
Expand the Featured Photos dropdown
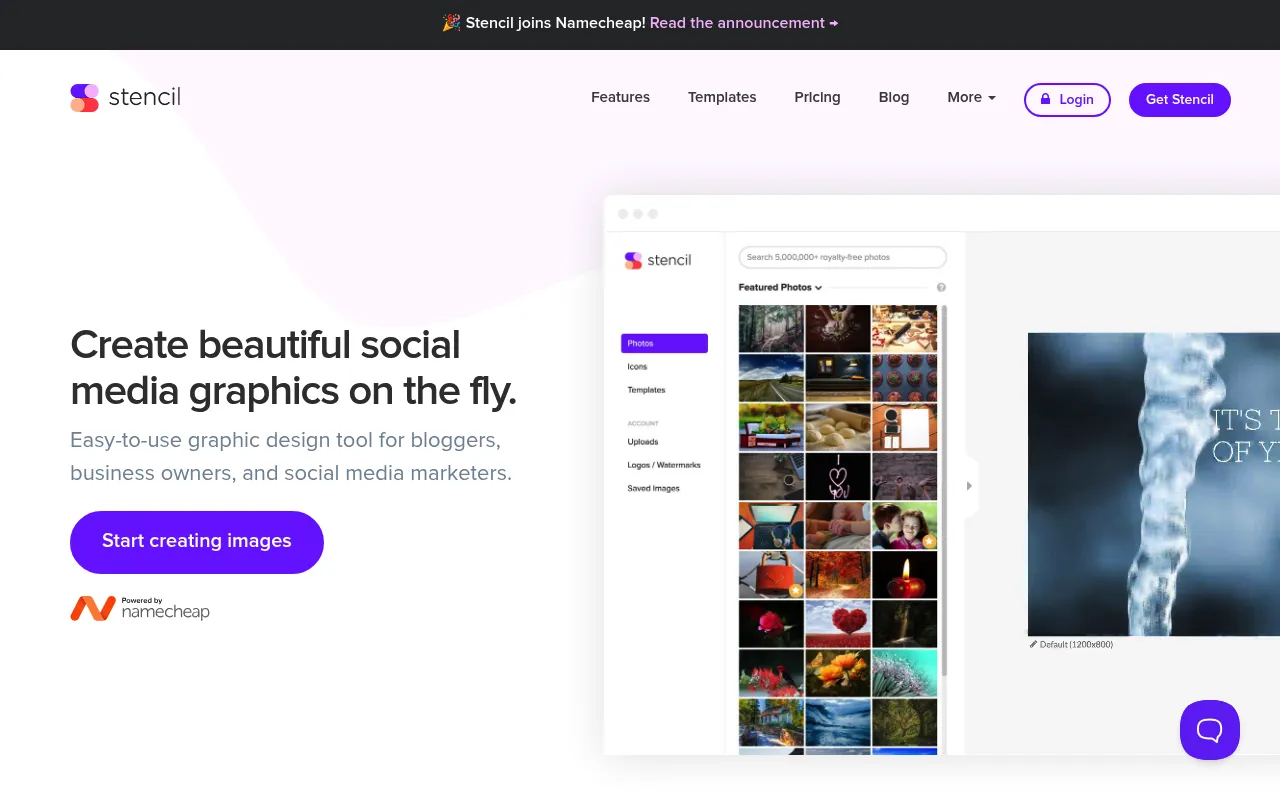click(780, 287)
